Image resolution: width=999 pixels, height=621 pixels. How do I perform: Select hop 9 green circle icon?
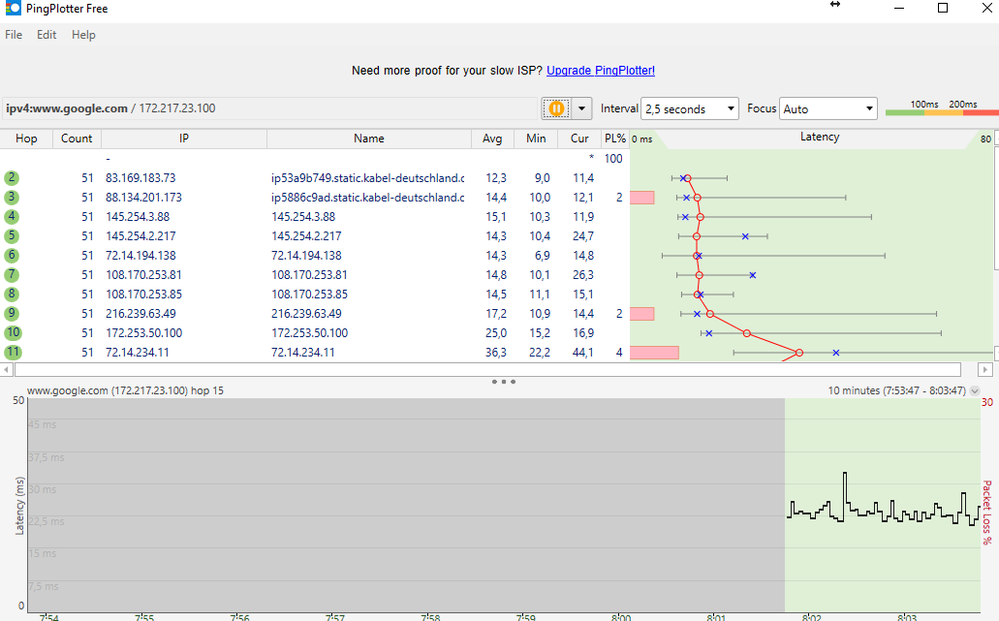[x=11, y=313]
